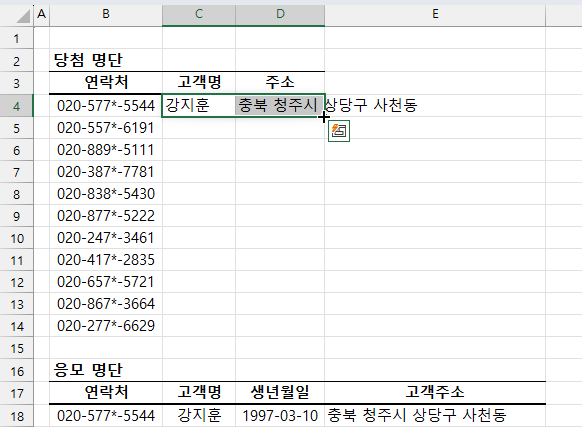The height and width of the screenshot is (427, 582).
Task: Select row 10 header
Action: pyautogui.click(x=16, y=238)
